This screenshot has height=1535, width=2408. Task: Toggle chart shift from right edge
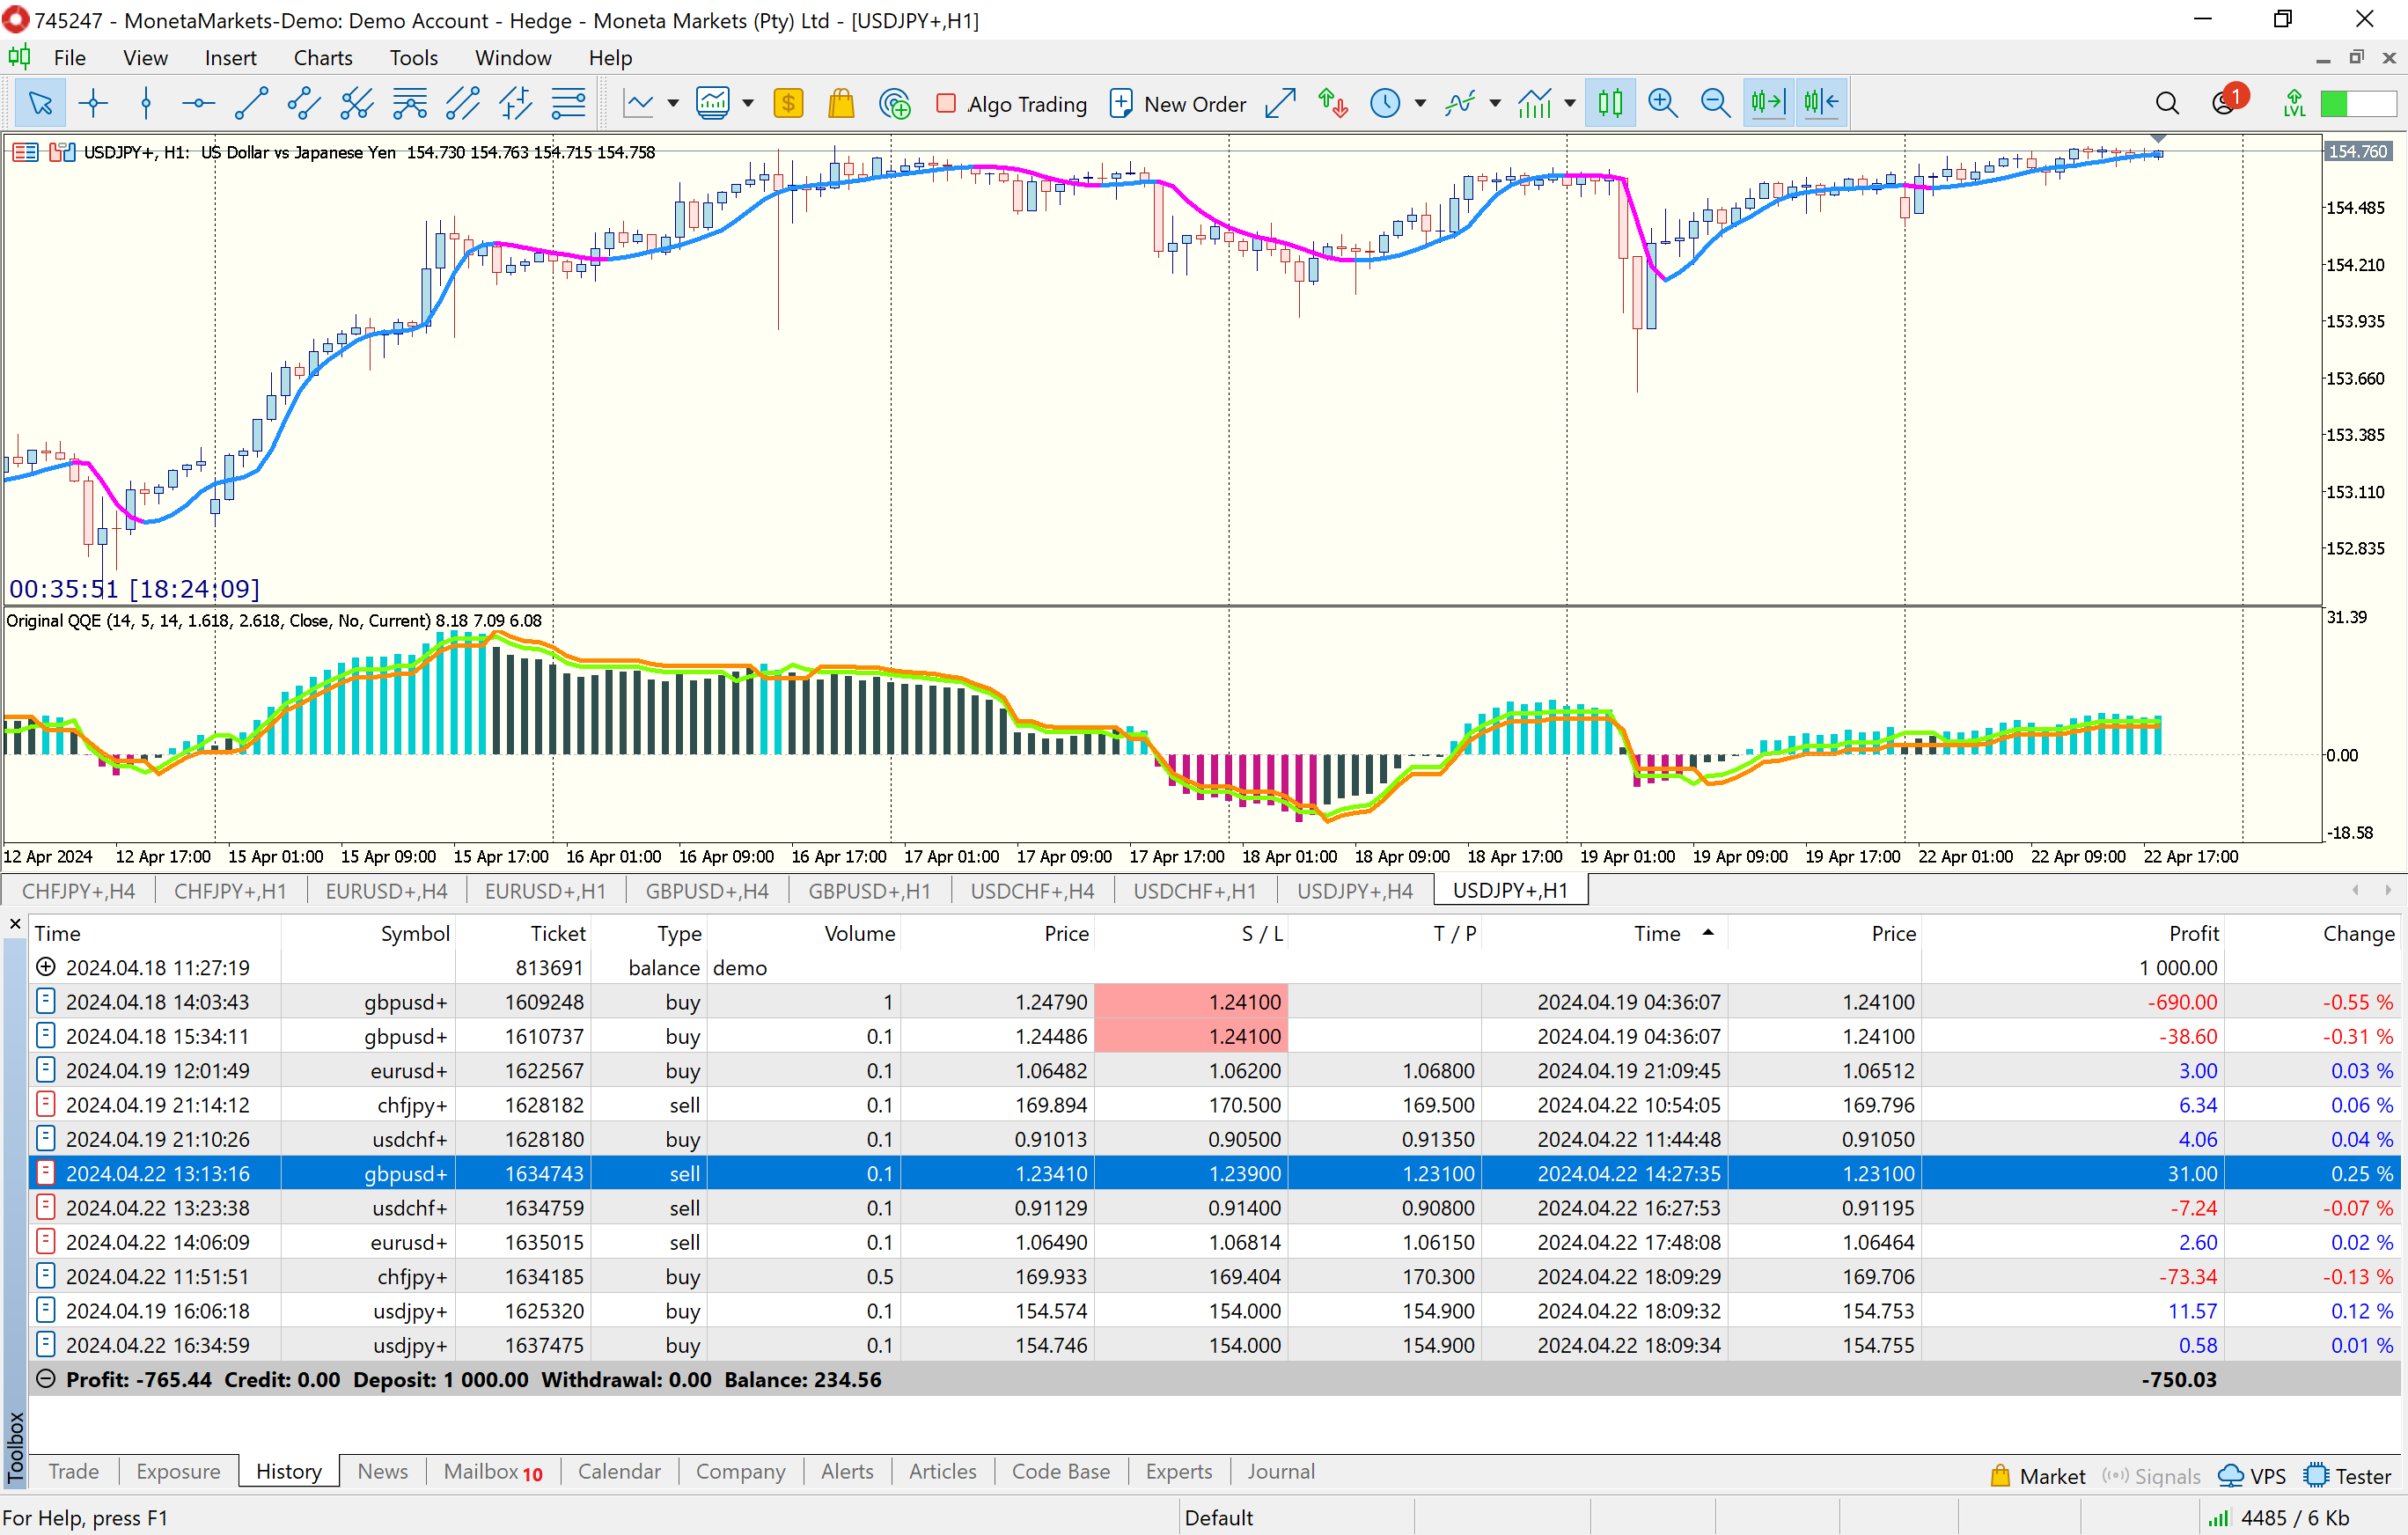click(1821, 103)
